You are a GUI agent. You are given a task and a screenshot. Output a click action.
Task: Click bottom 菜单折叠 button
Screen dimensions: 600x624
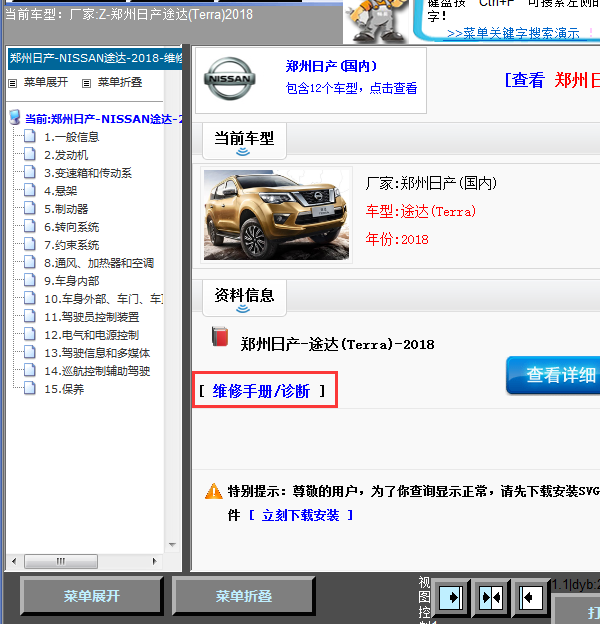point(244,595)
